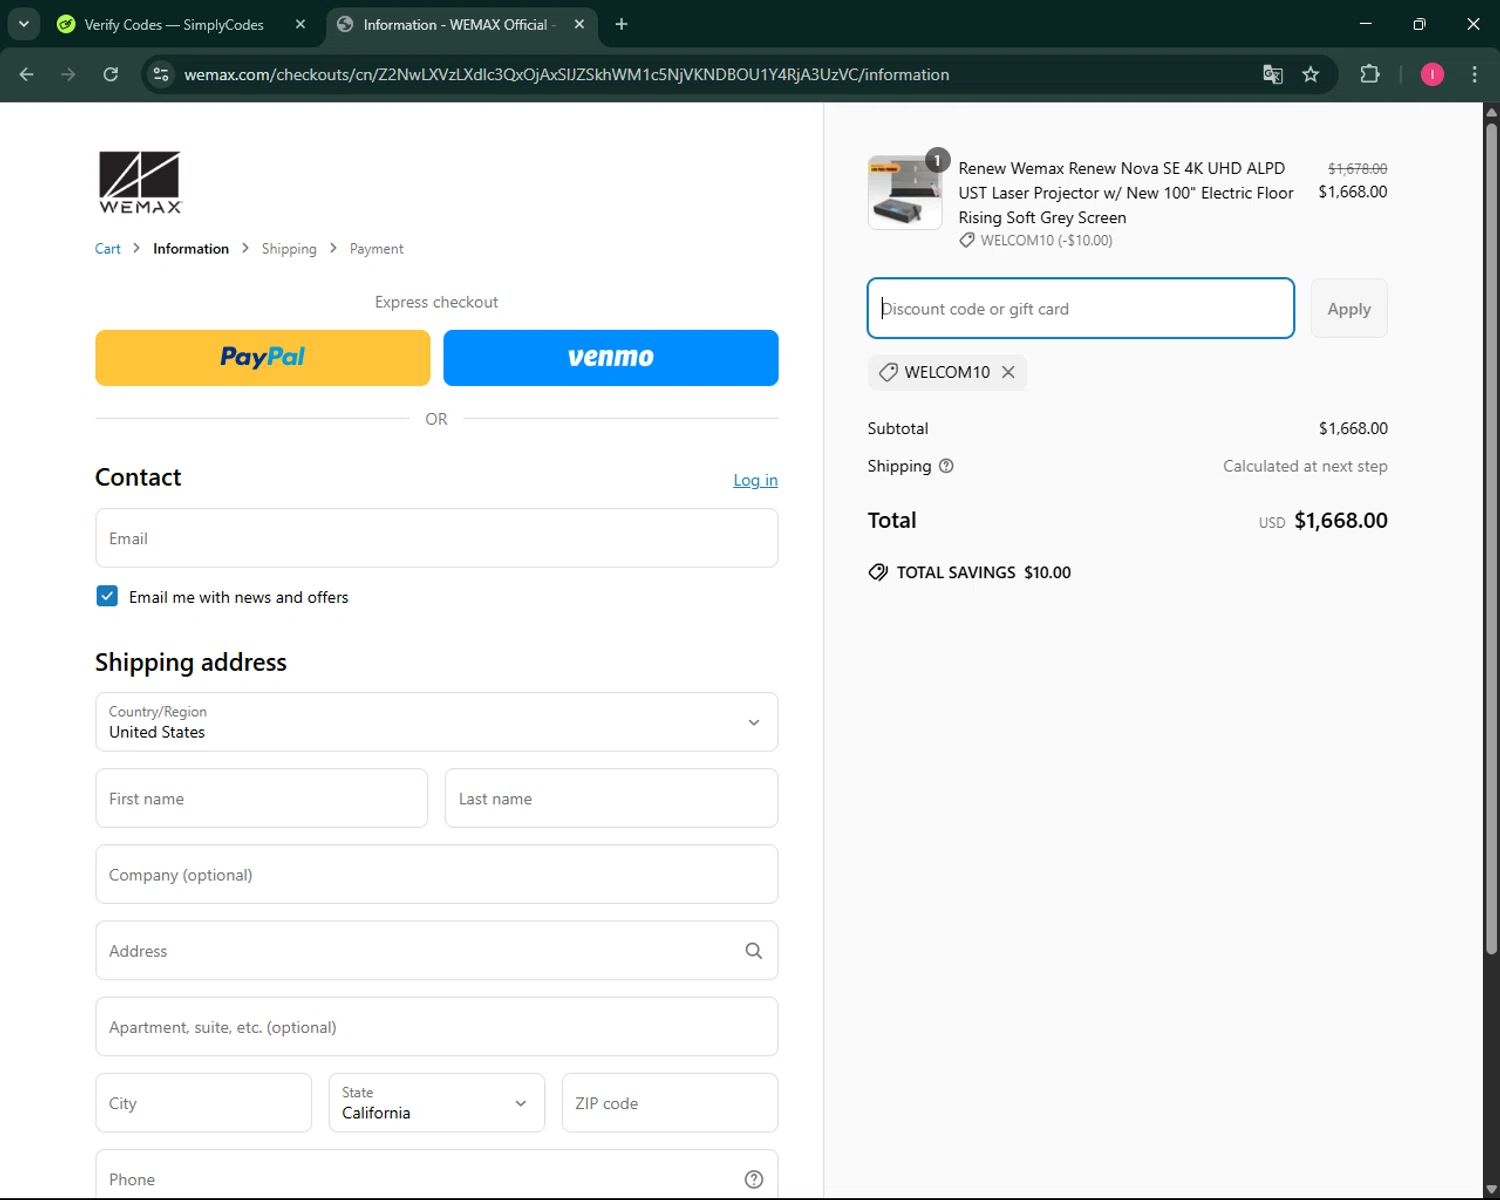Focus the Last name field
The width and height of the screenshot is (1500, 1200).
(611, 798)
